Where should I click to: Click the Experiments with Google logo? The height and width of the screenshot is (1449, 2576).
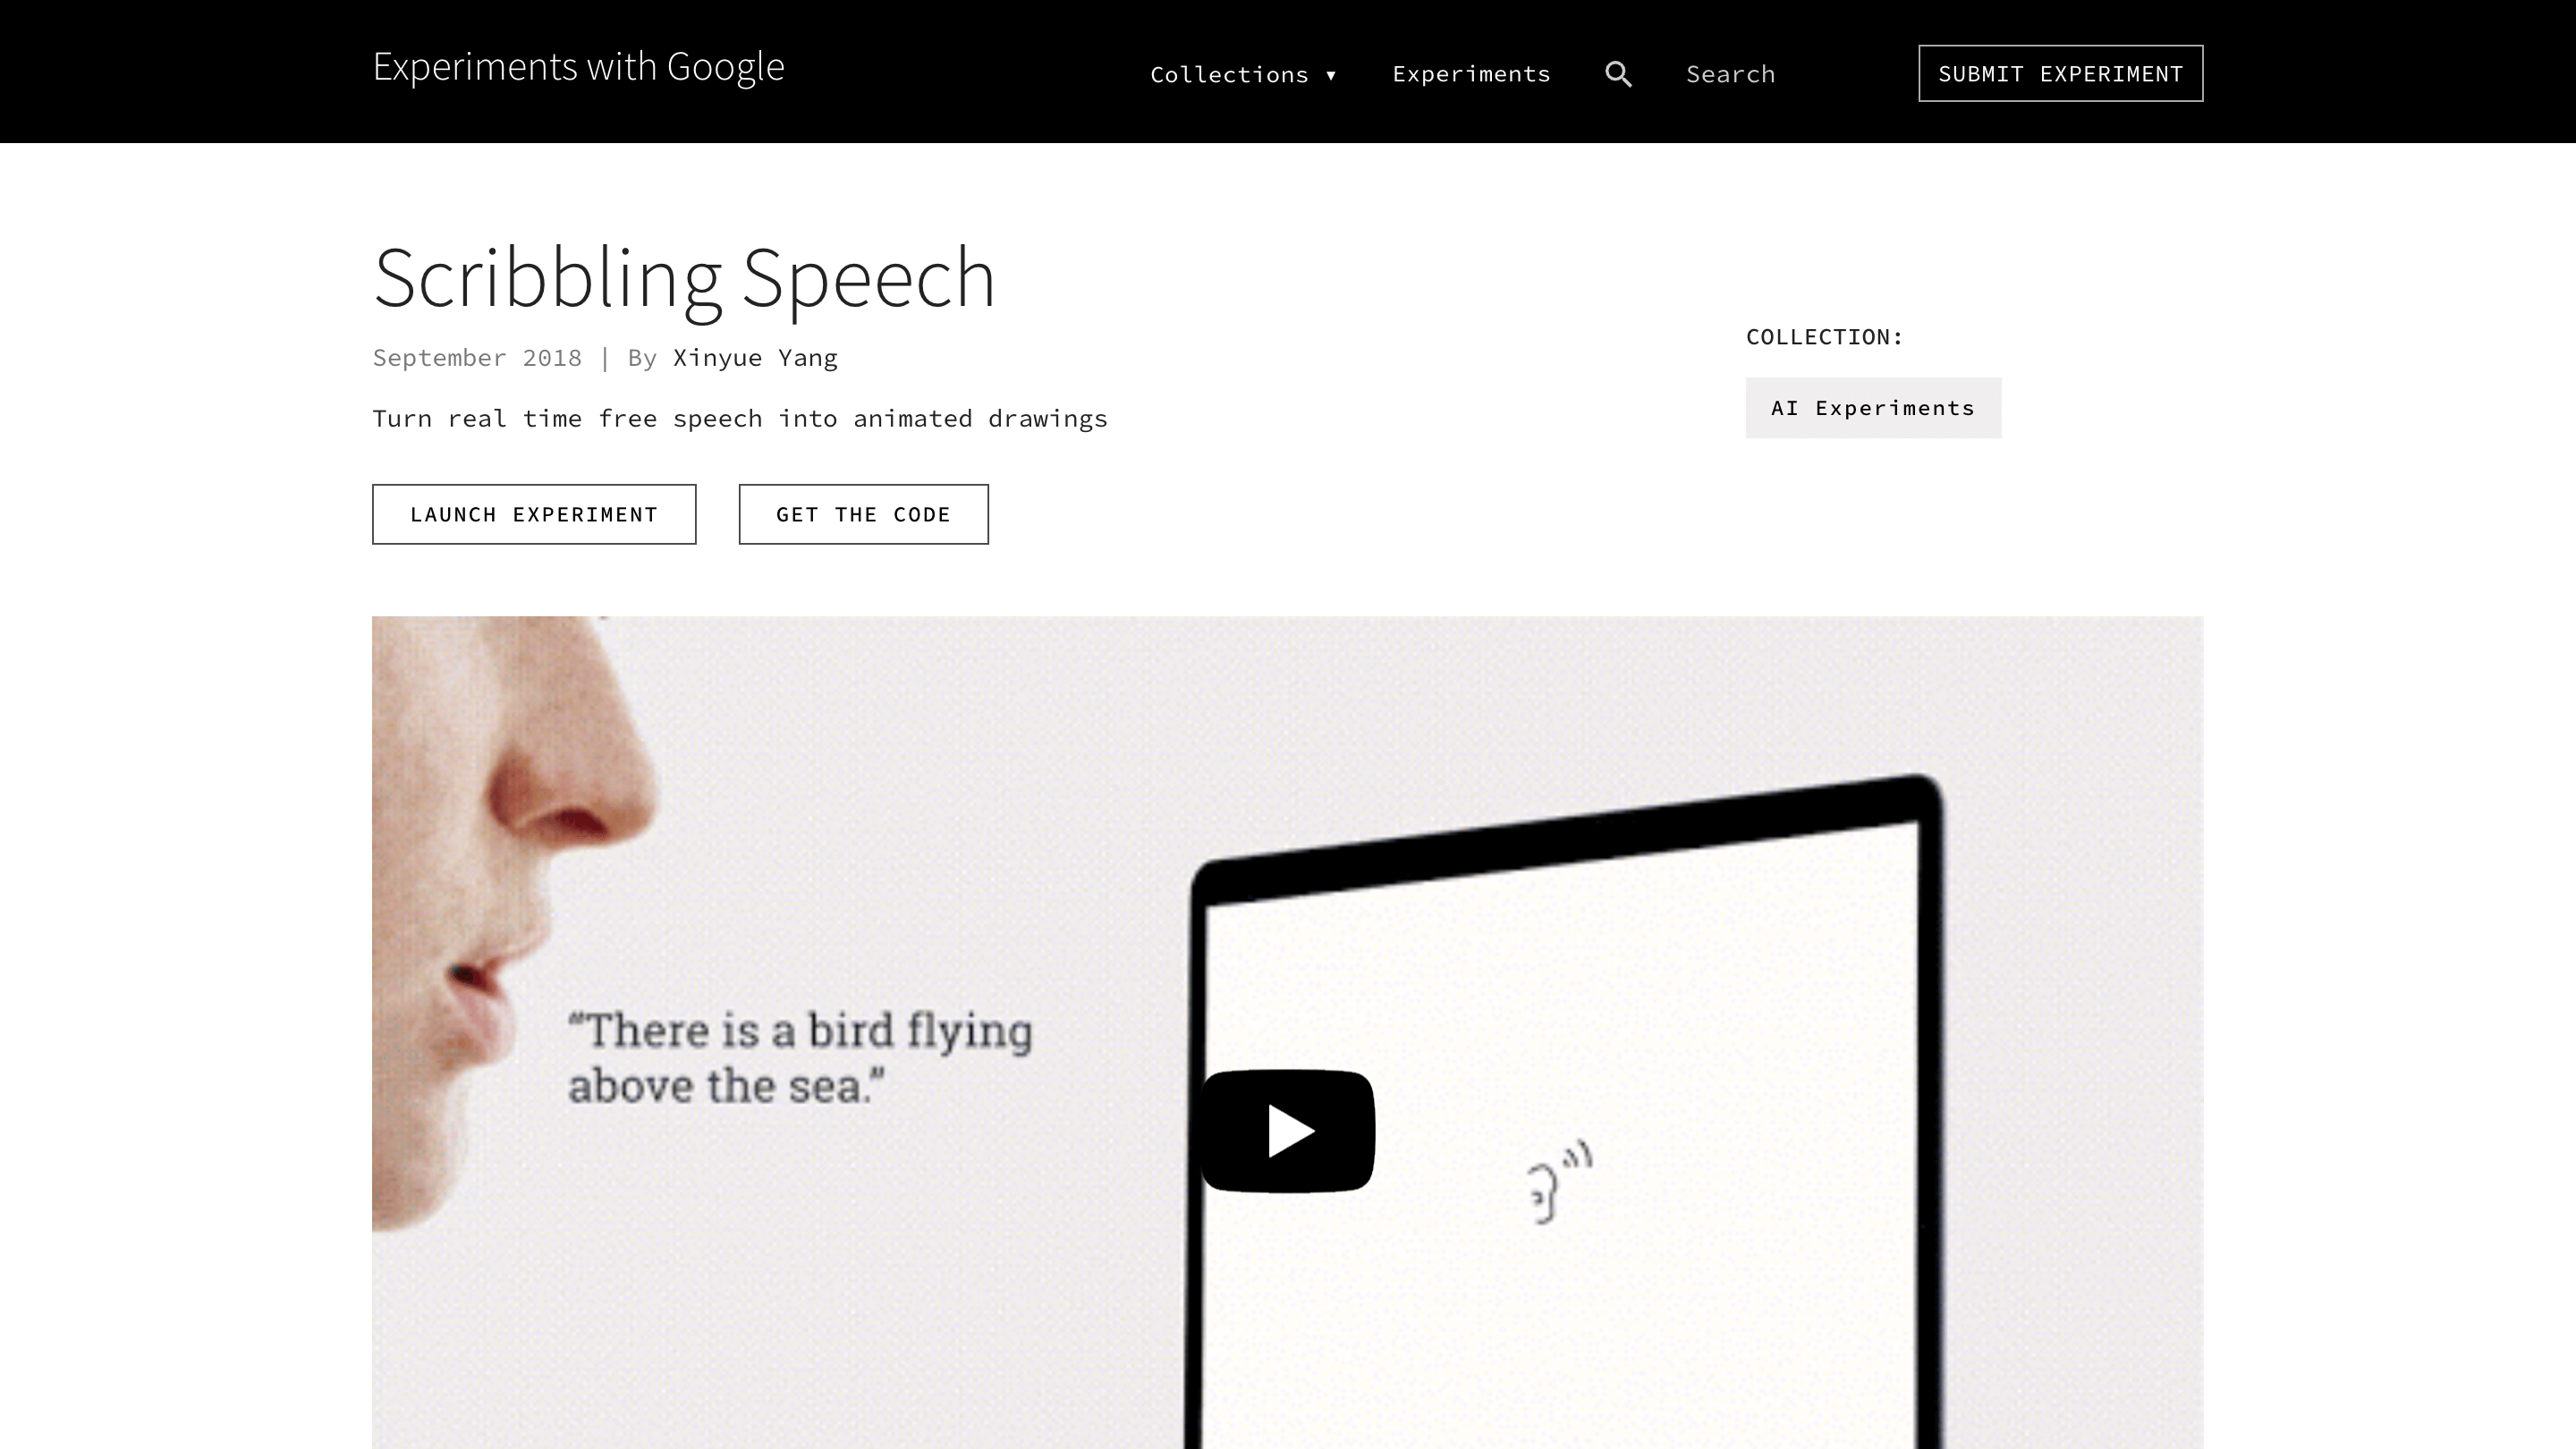[578, 67]
